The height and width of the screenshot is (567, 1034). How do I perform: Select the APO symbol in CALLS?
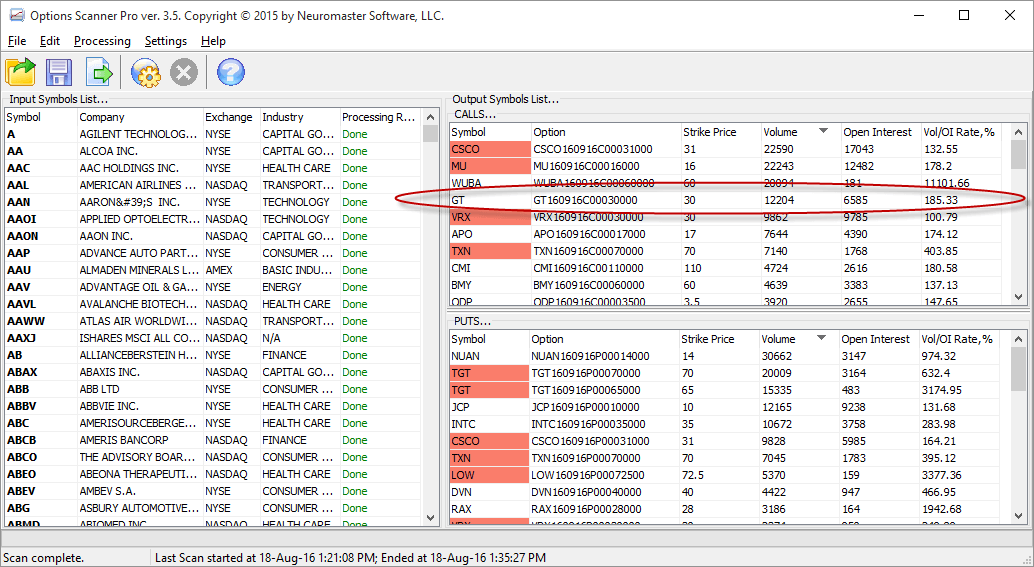pyautogui.click(x=462, y=234)
